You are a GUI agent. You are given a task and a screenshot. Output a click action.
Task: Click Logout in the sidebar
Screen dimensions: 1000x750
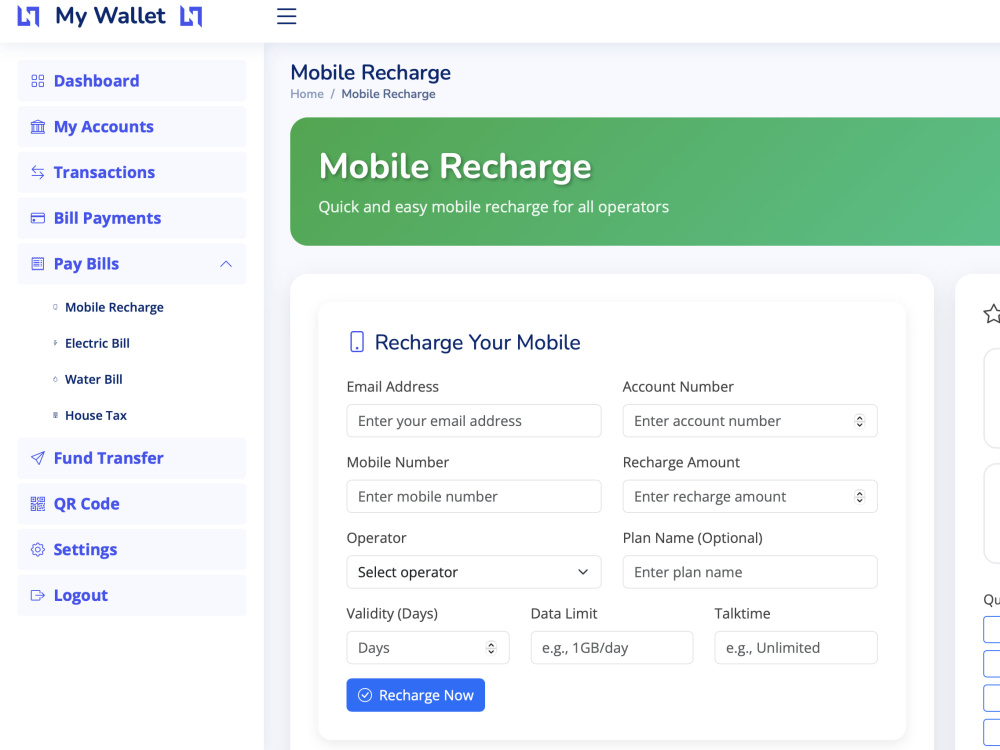[132, 595]
